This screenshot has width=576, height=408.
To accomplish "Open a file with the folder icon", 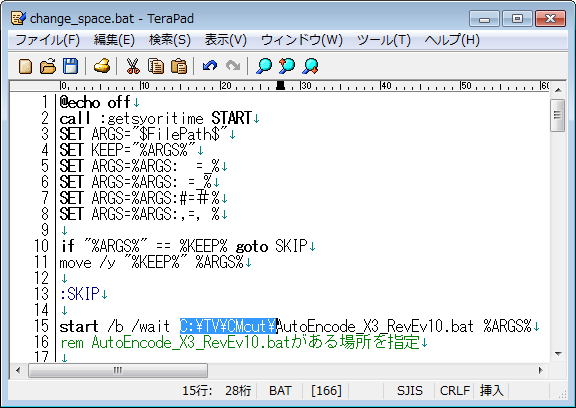I will (48, 66).
